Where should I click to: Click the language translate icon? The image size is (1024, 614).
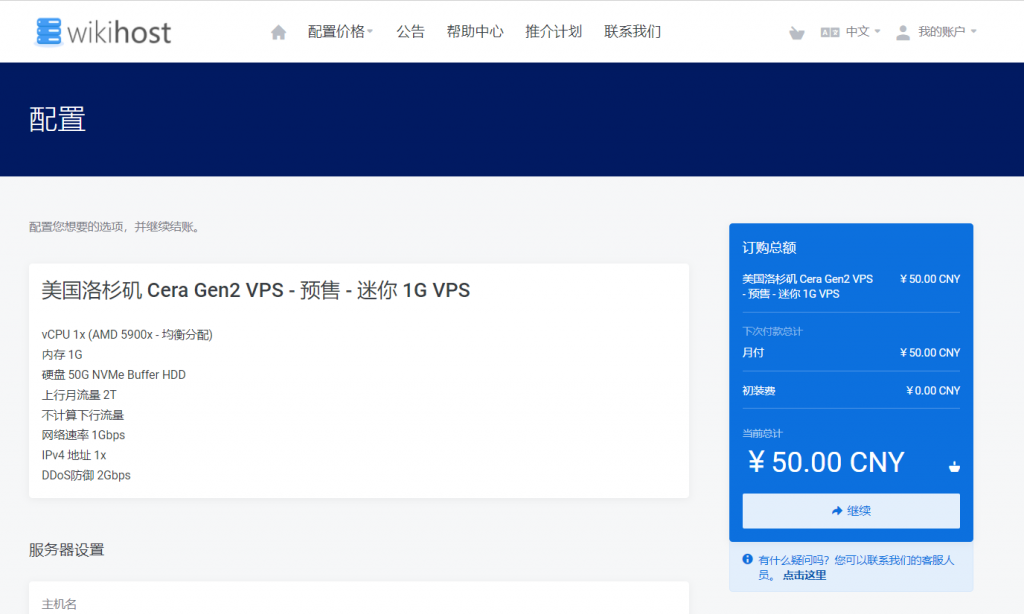(830, 32)
